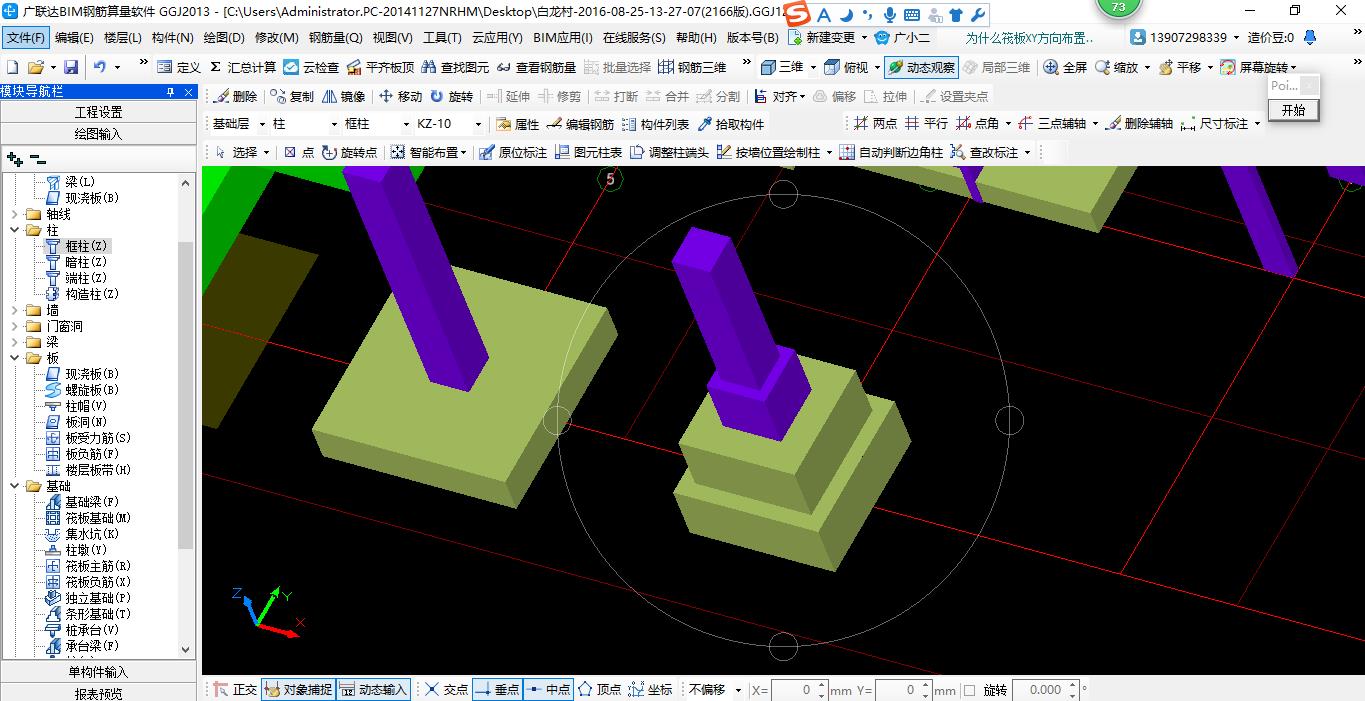Screen dimensions: 1365x701
Task: Toggle 中点 midpoint snap
Action: (x=547, y=689)
